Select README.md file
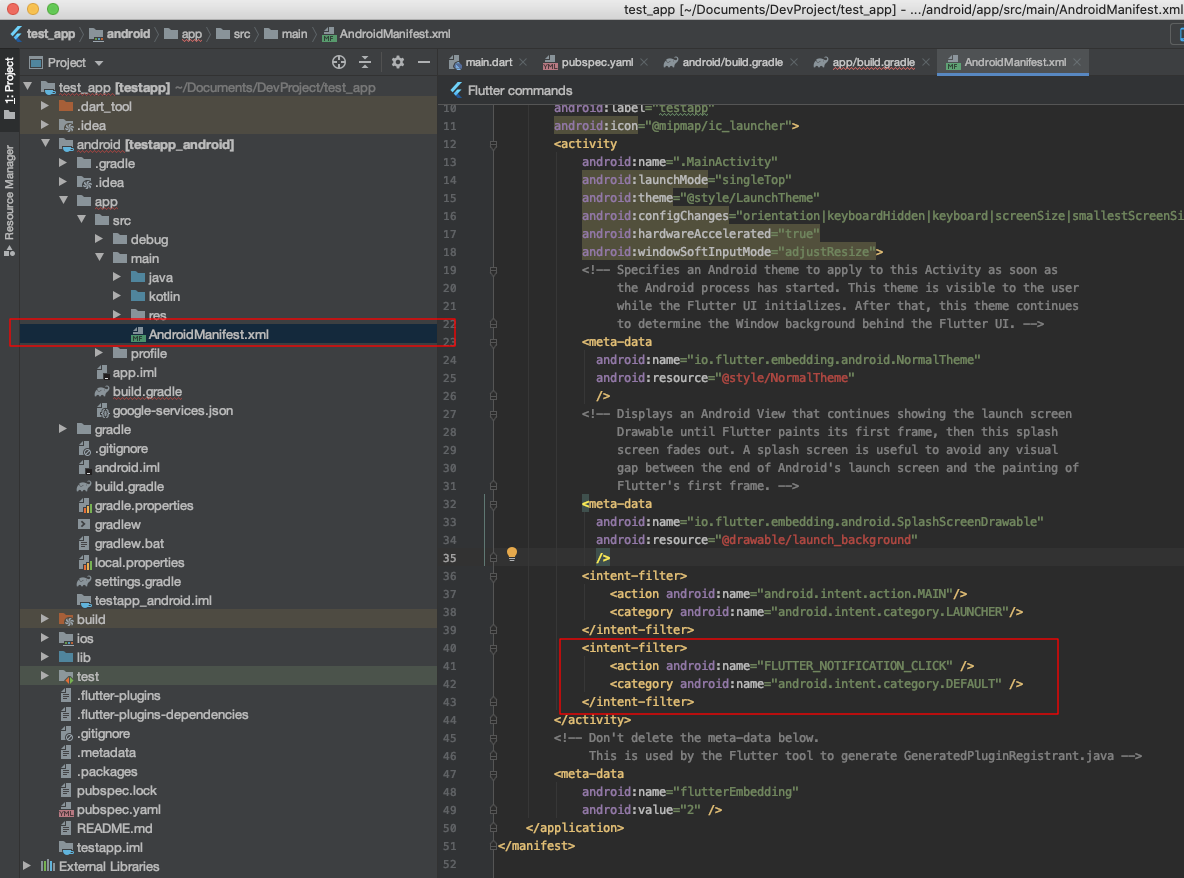Image resolution: width=1184 pixels, height=878 pixels. click(114, 828)
